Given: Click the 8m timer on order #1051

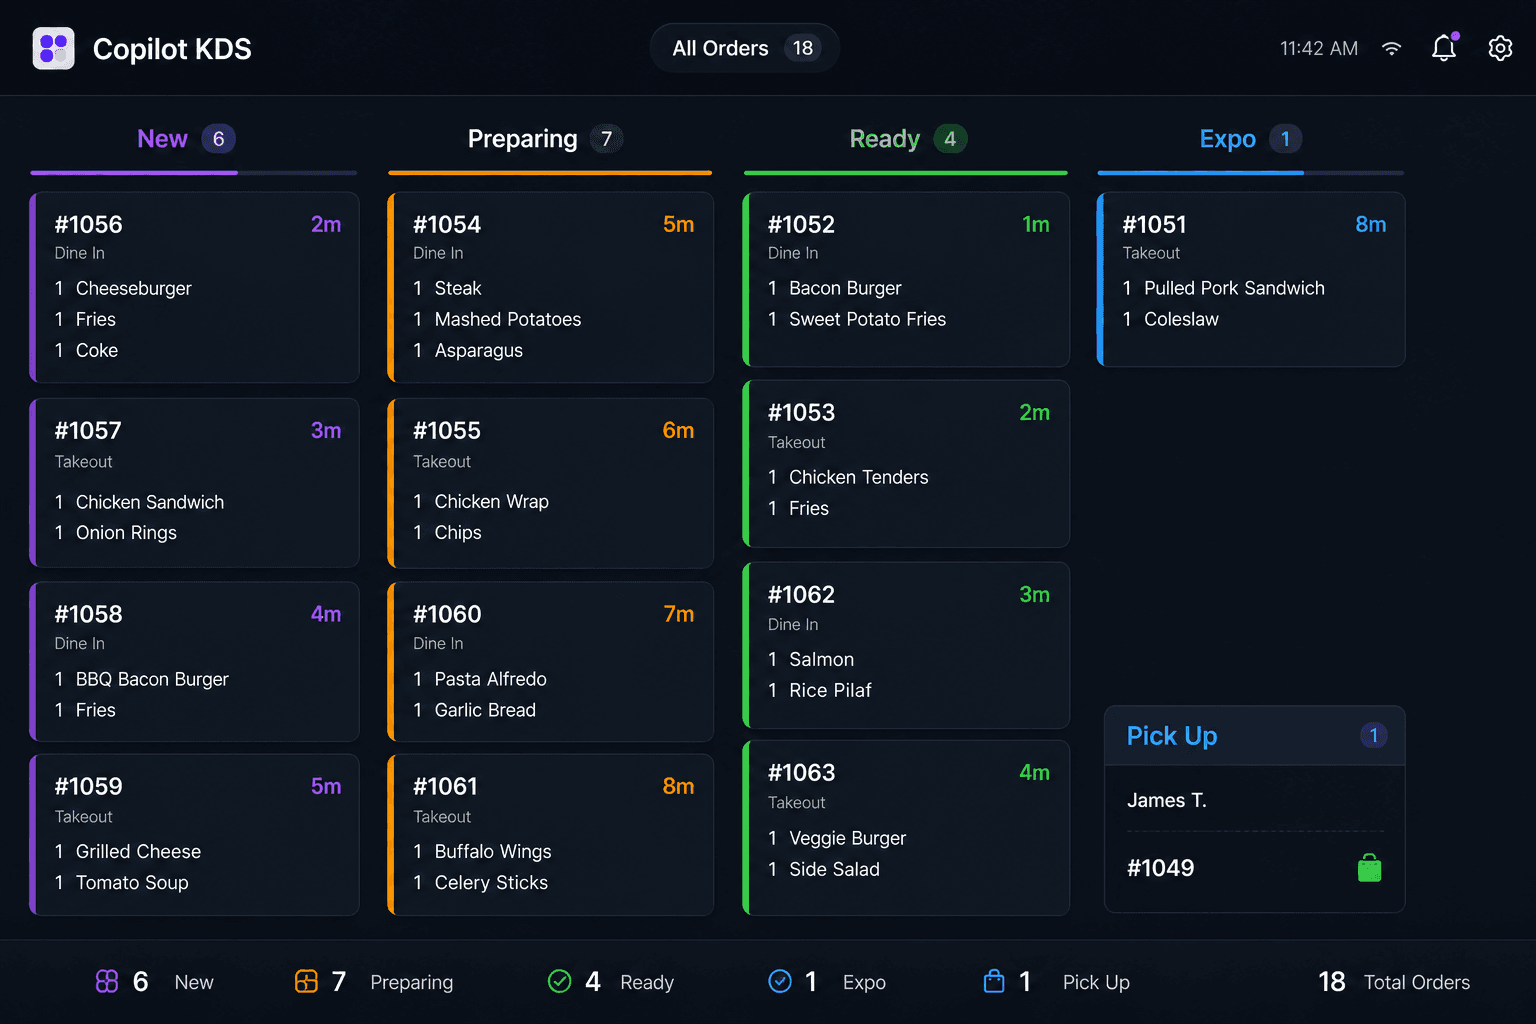Looking at the screenshot, I should (1371, 224).
